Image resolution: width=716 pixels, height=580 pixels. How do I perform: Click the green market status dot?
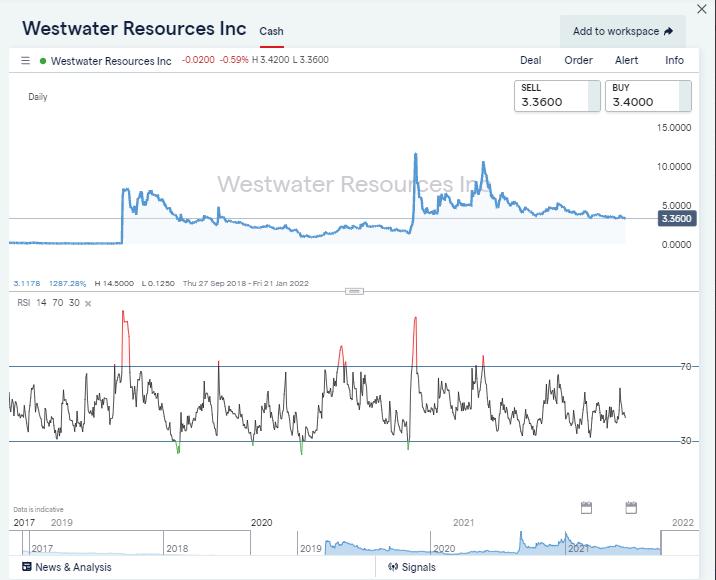point(43,61)
